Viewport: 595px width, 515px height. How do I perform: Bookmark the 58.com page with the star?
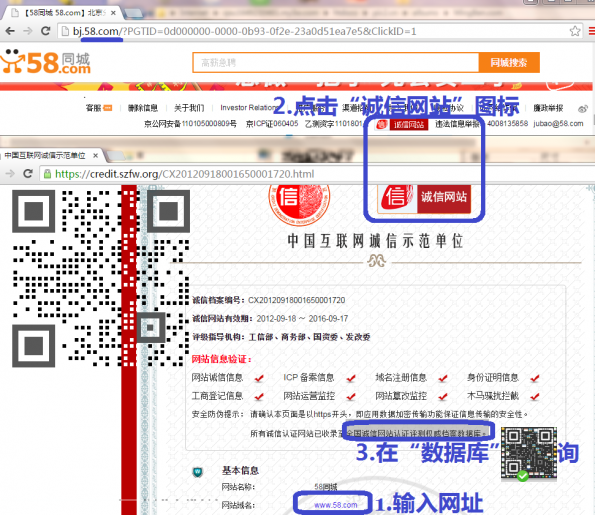coord(575,31)
